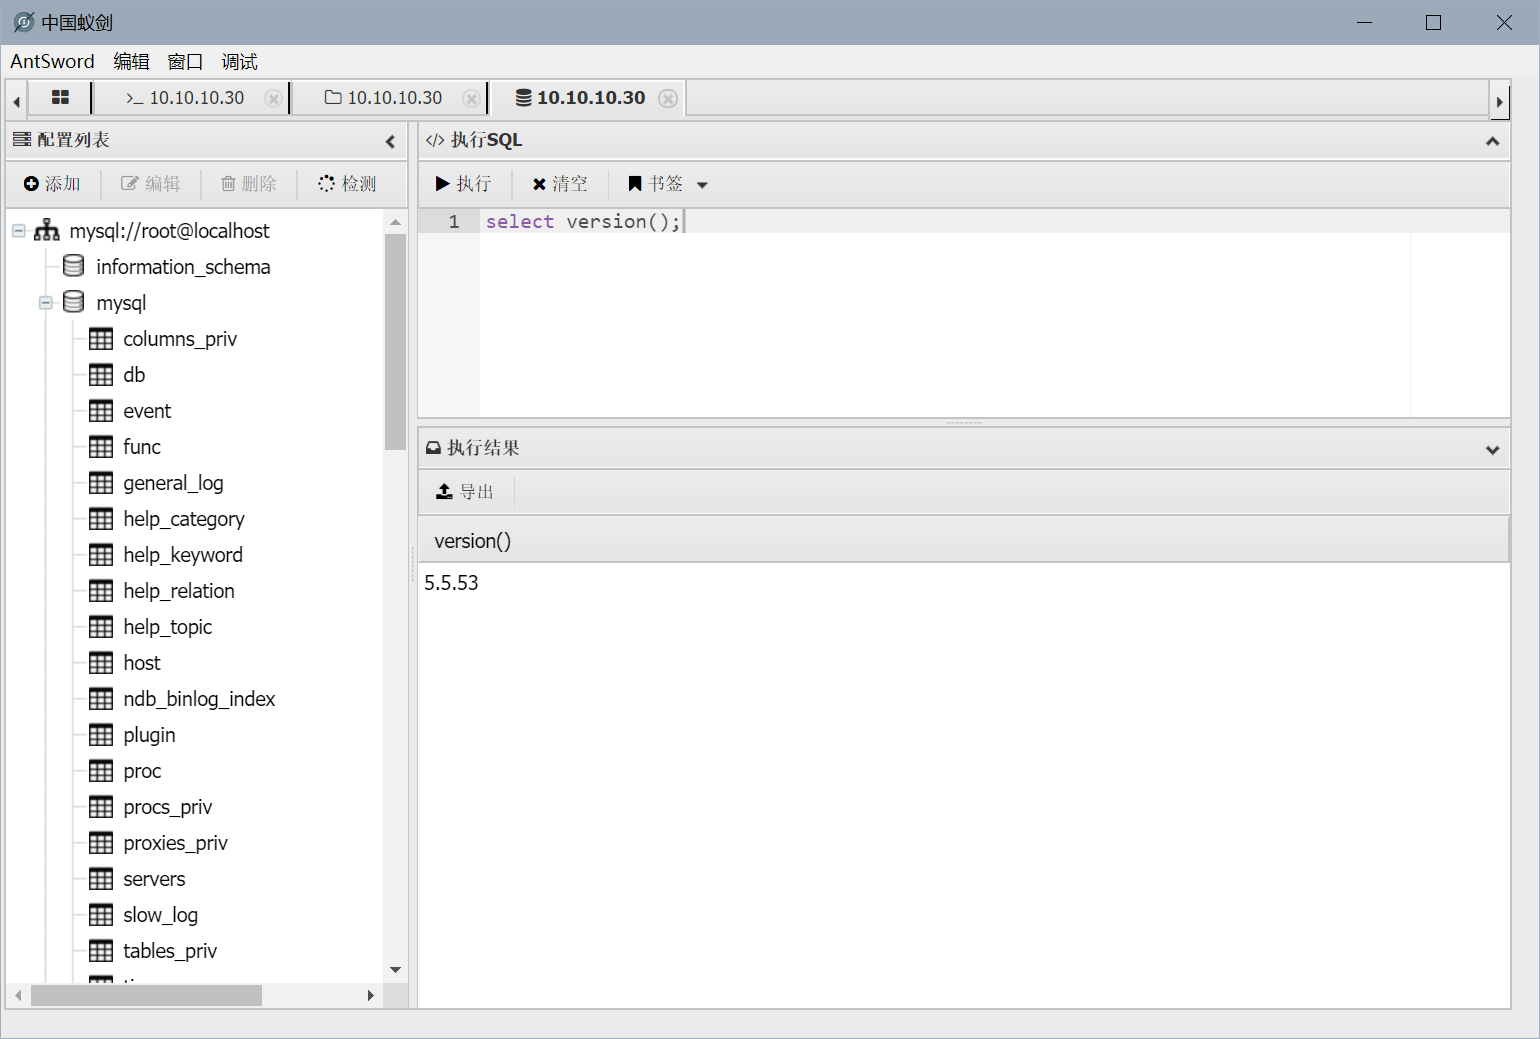This screenshot has width=1540, height=1039.
Task: Click the home grid icon tab
Action: (x=60, y=98)
